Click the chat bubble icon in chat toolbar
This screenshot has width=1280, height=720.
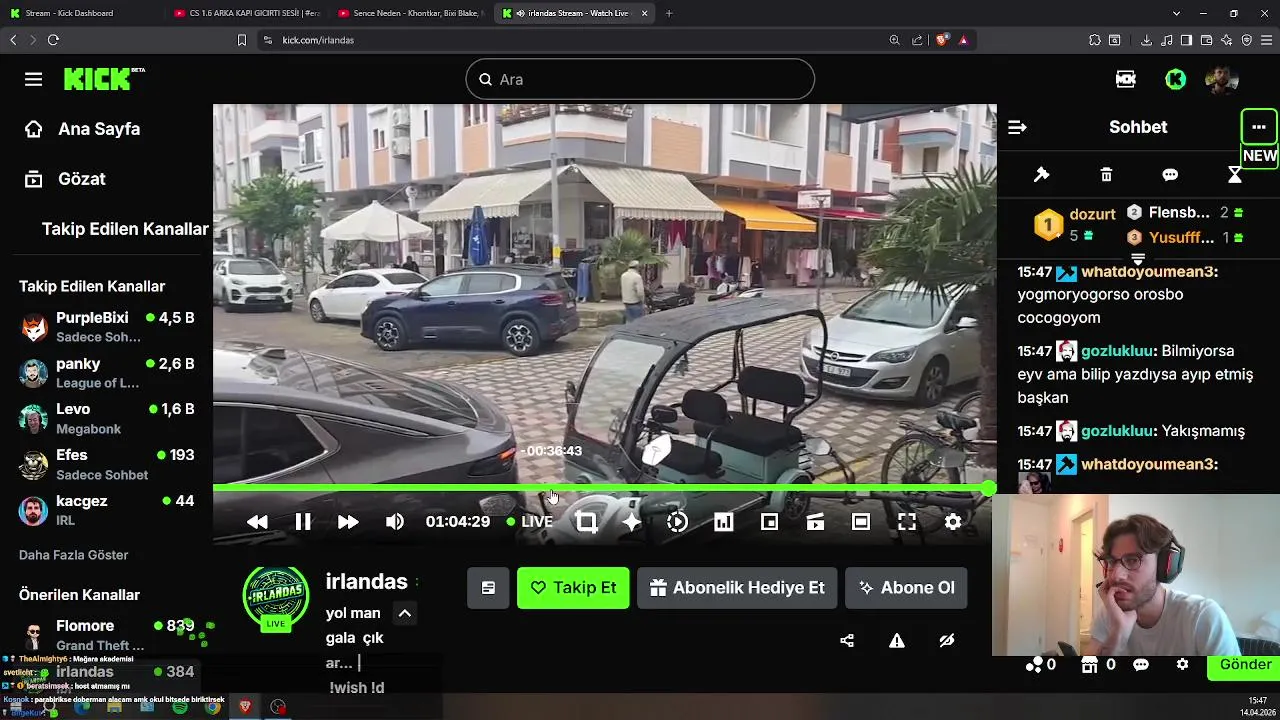[x=1170, y=175]
